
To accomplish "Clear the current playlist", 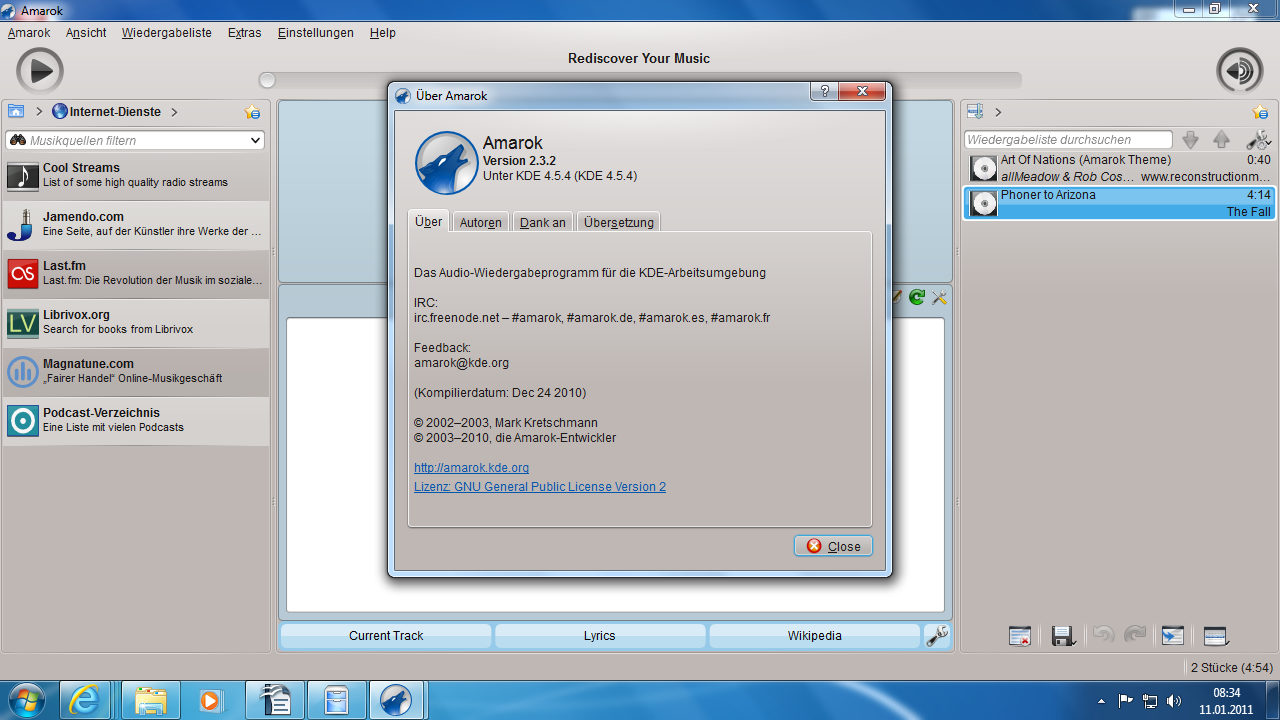I will tap(1019, 635).
